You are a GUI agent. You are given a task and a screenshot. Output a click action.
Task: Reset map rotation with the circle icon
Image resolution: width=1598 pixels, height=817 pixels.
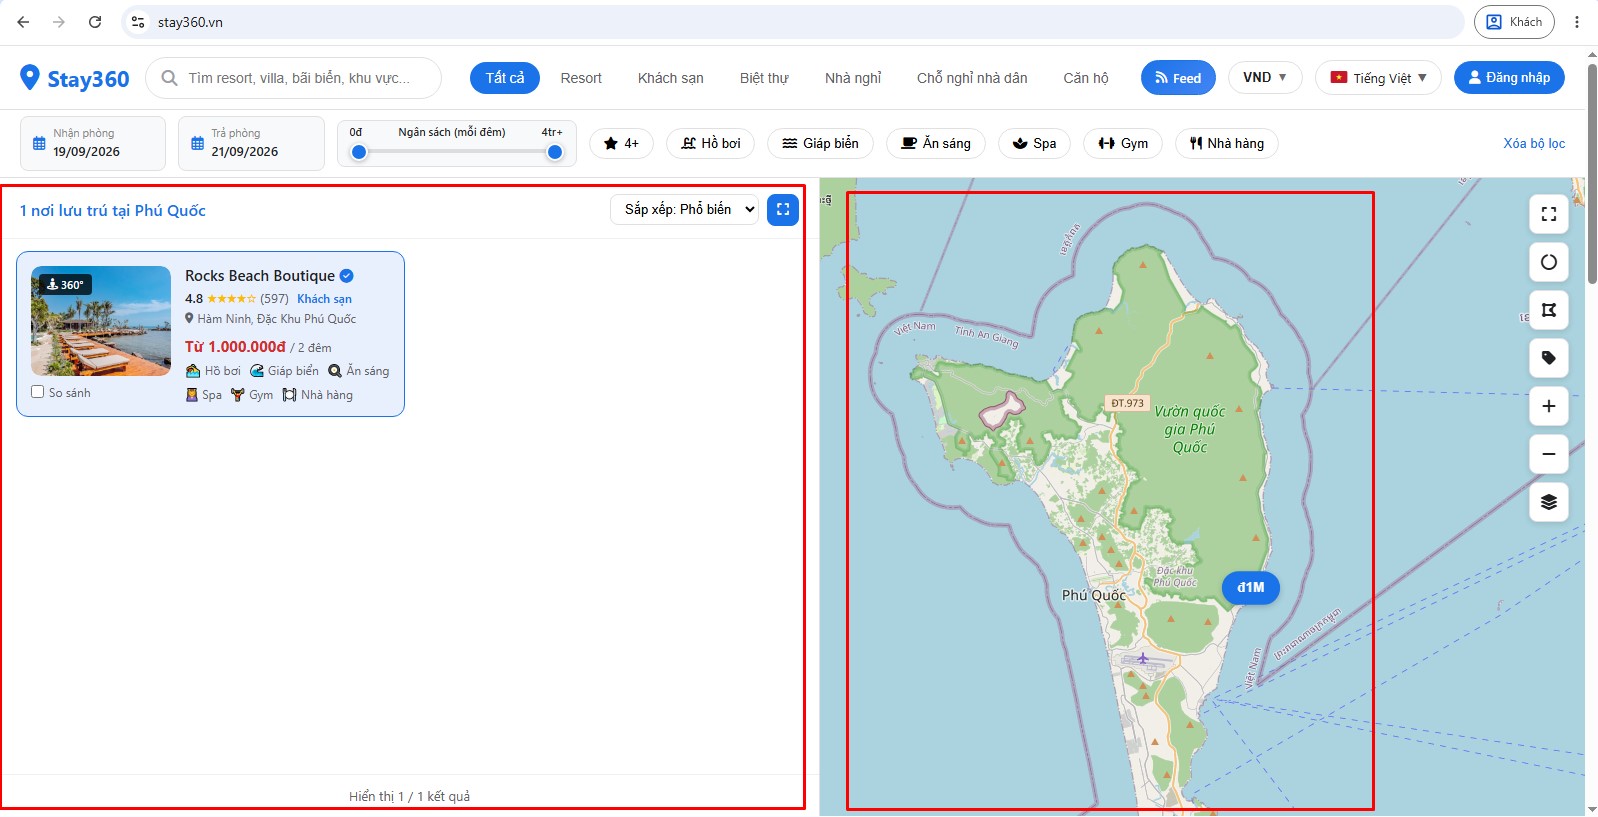click(1549, 262)
